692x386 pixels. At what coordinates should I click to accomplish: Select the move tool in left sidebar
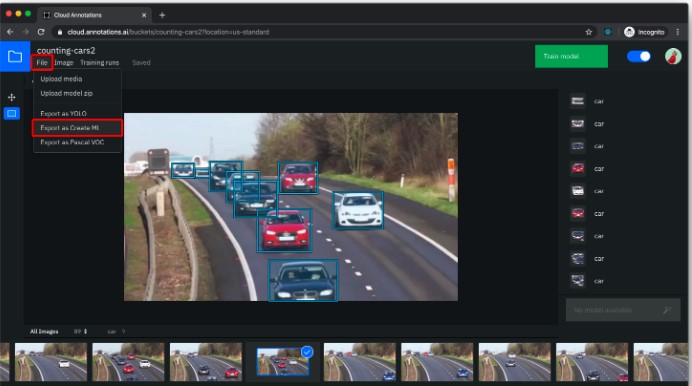[12, 97]
